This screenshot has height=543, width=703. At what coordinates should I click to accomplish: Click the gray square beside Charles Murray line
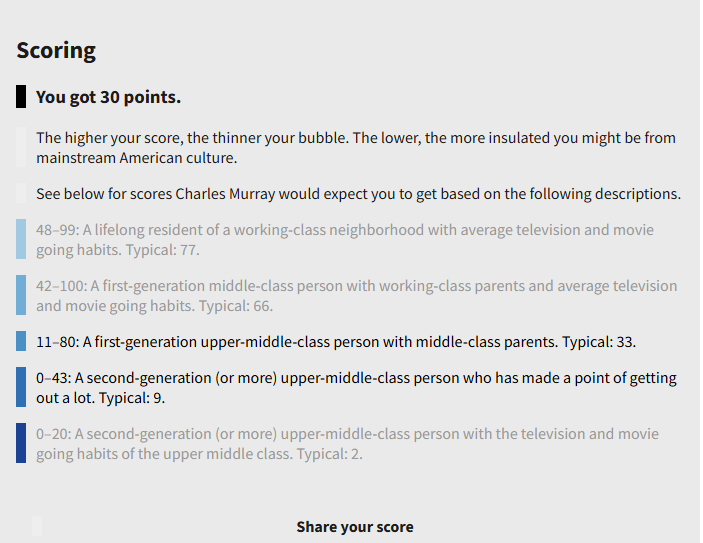point(21,193)
